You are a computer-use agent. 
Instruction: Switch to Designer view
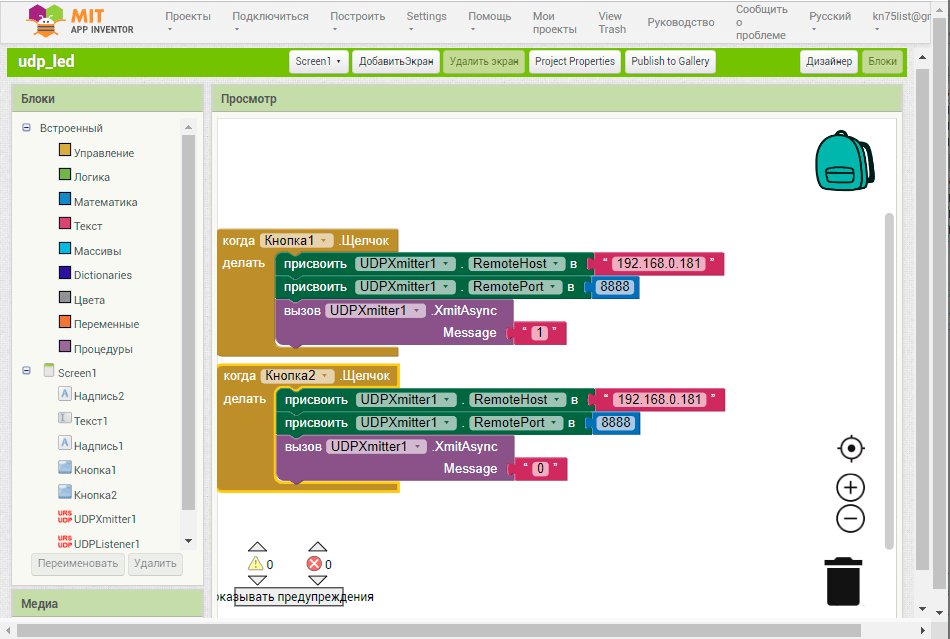click(x=828, y=62)
